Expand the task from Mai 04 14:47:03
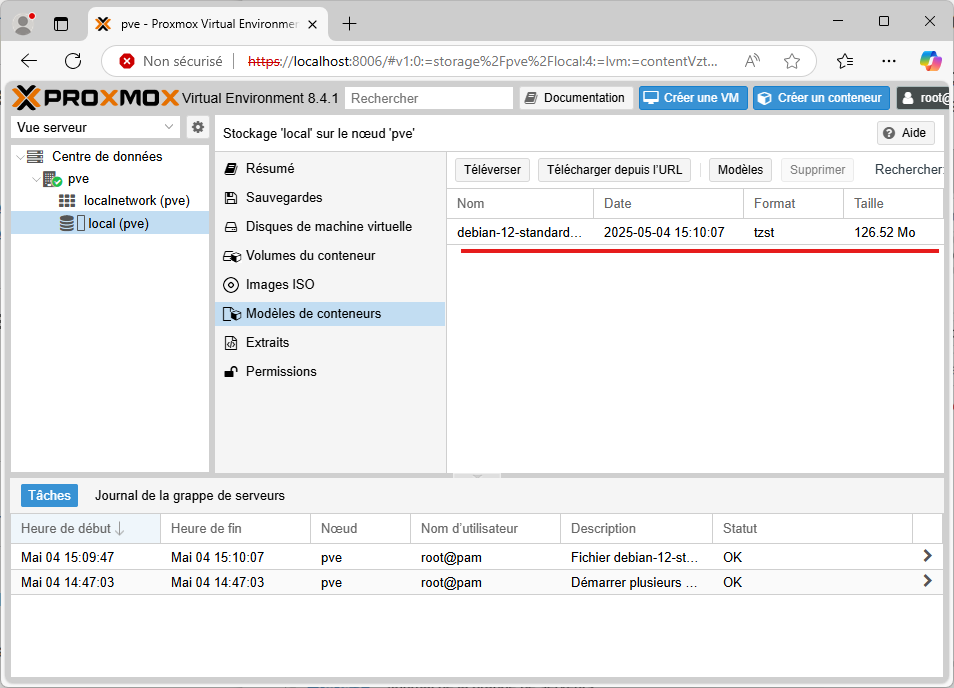The image size is (954, 688). pyautogui.click(x=927, y=581)
